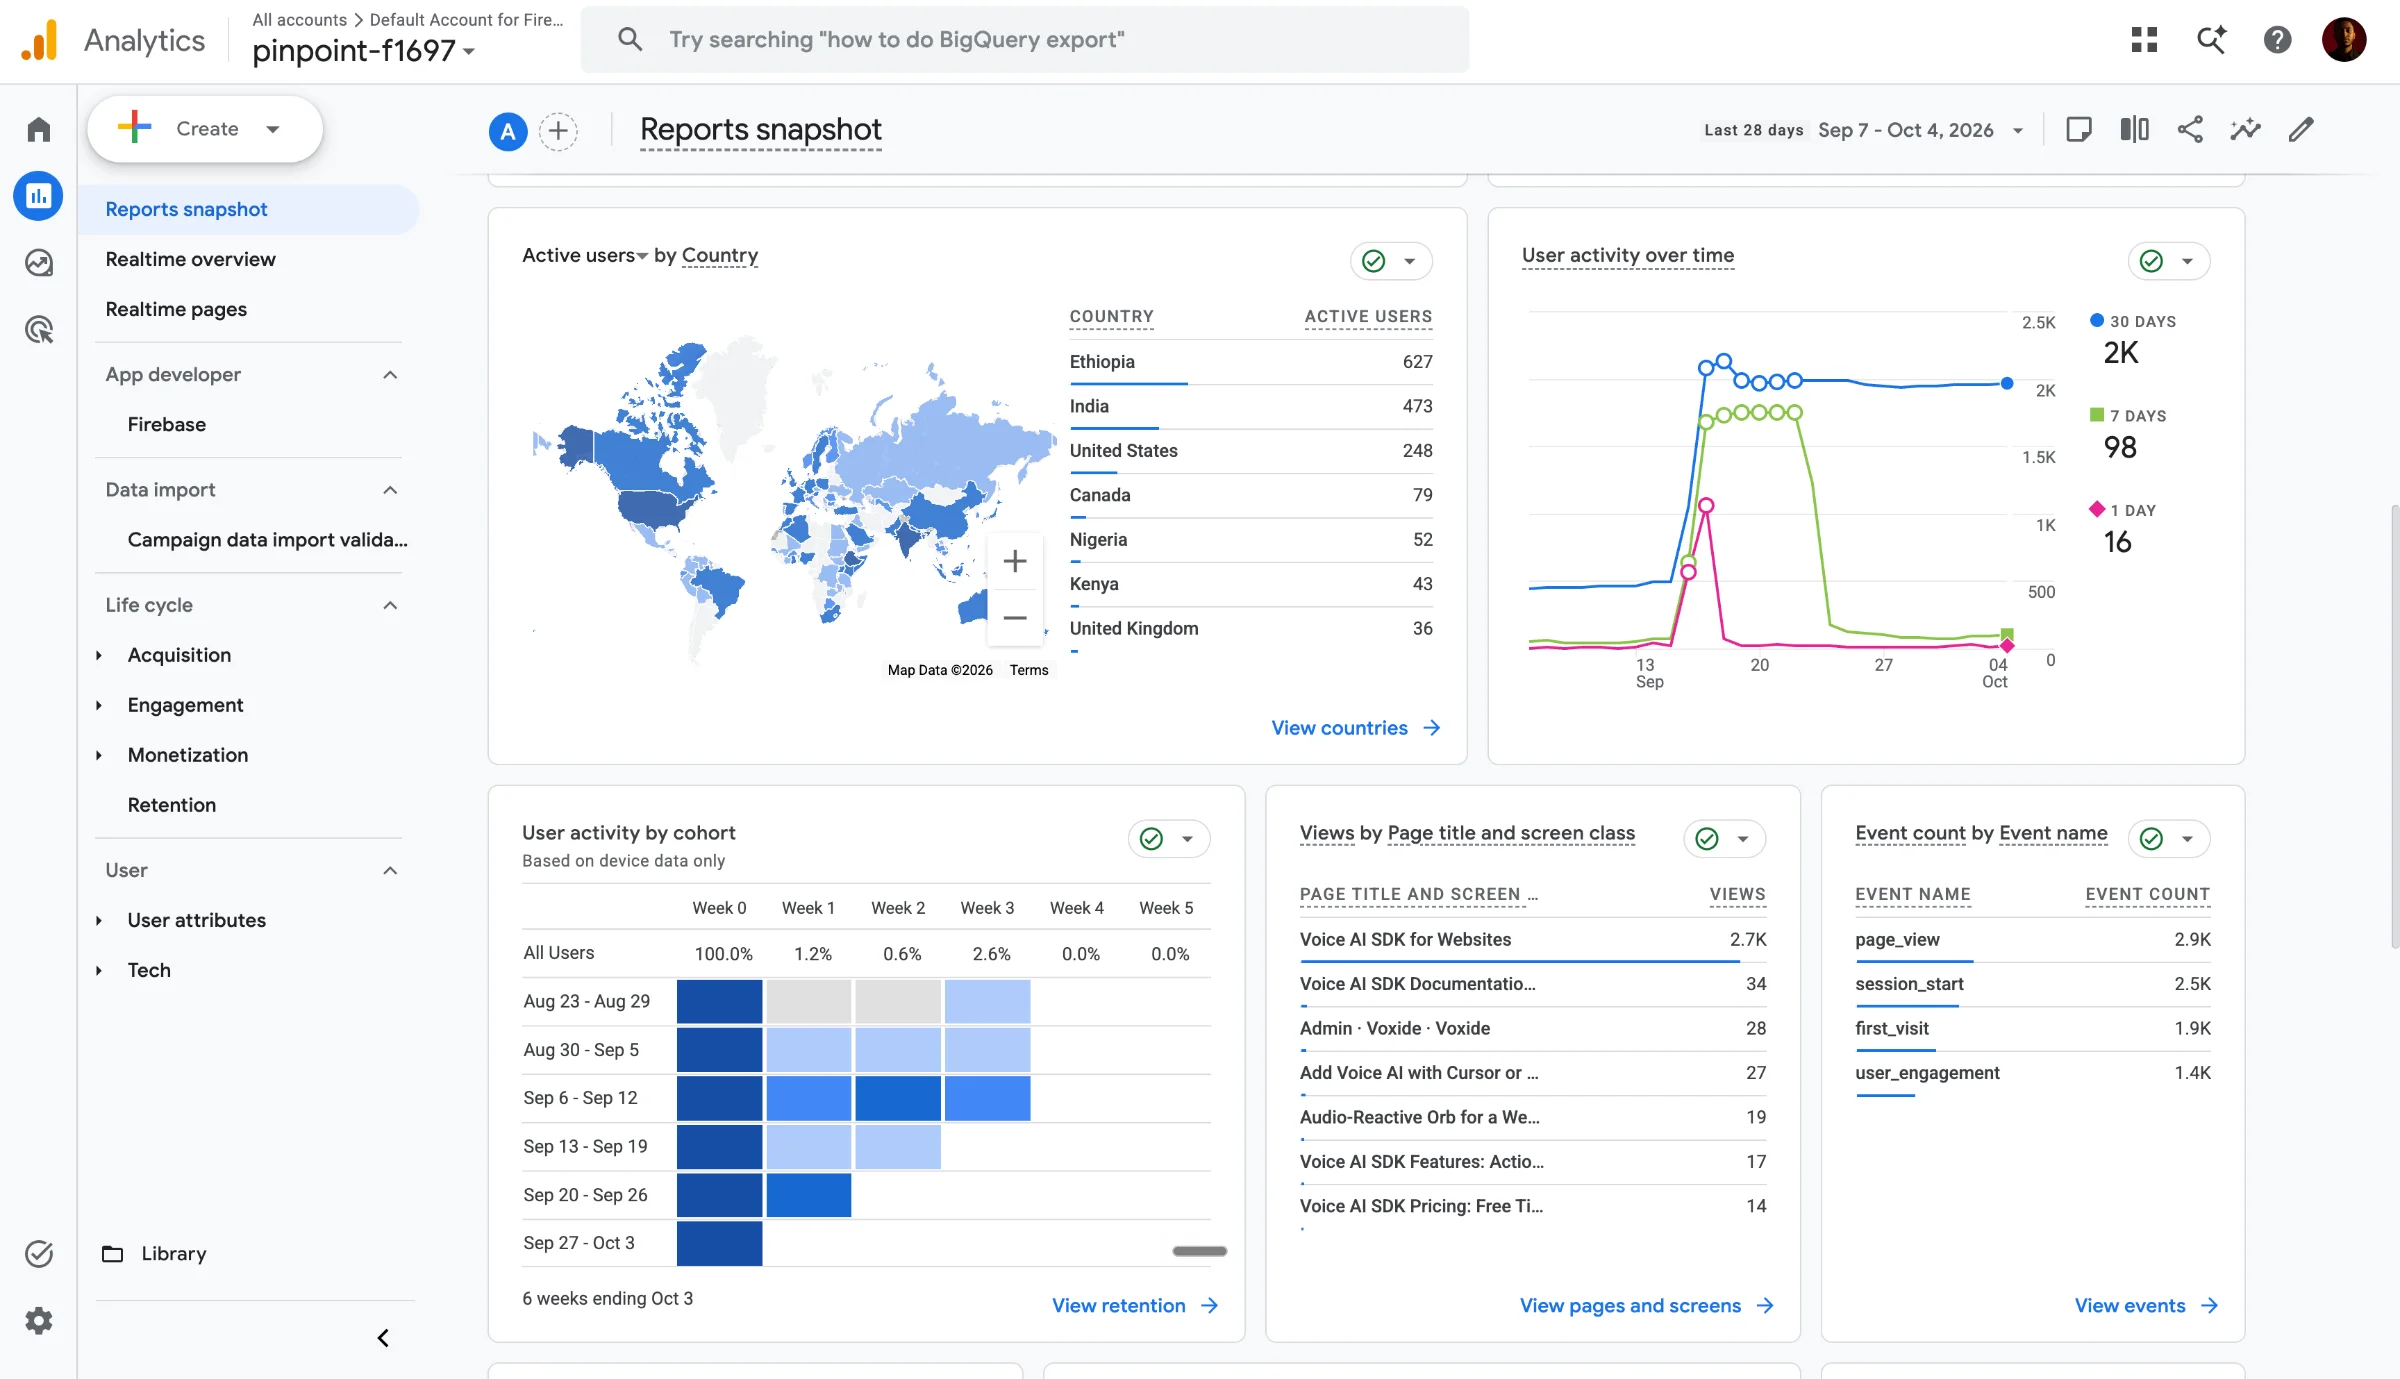Open the Library folder

pos(154,1253)
